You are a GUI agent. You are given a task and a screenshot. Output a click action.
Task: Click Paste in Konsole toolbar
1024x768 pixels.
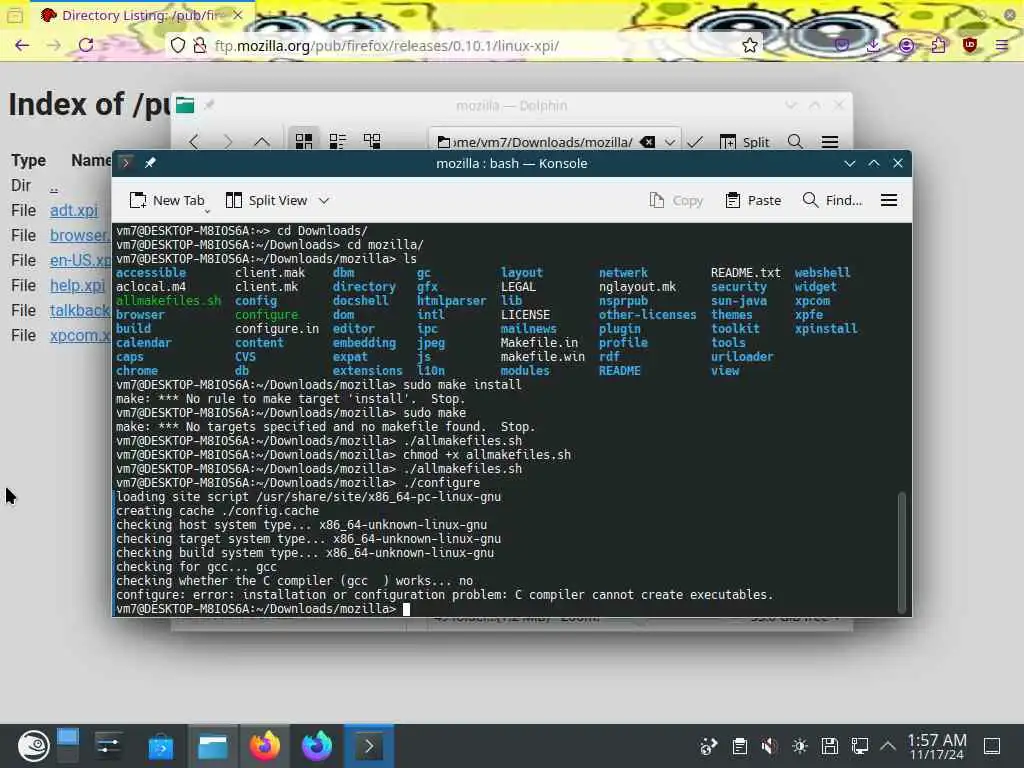[x=753, y=200]
